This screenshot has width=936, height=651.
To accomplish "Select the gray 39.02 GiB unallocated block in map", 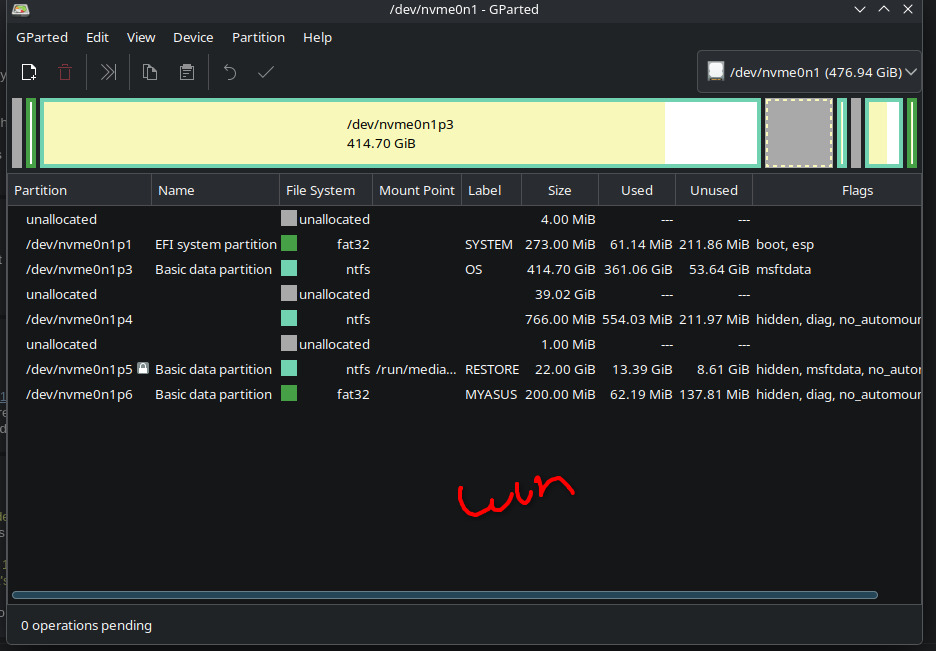I will pos(799,133).
